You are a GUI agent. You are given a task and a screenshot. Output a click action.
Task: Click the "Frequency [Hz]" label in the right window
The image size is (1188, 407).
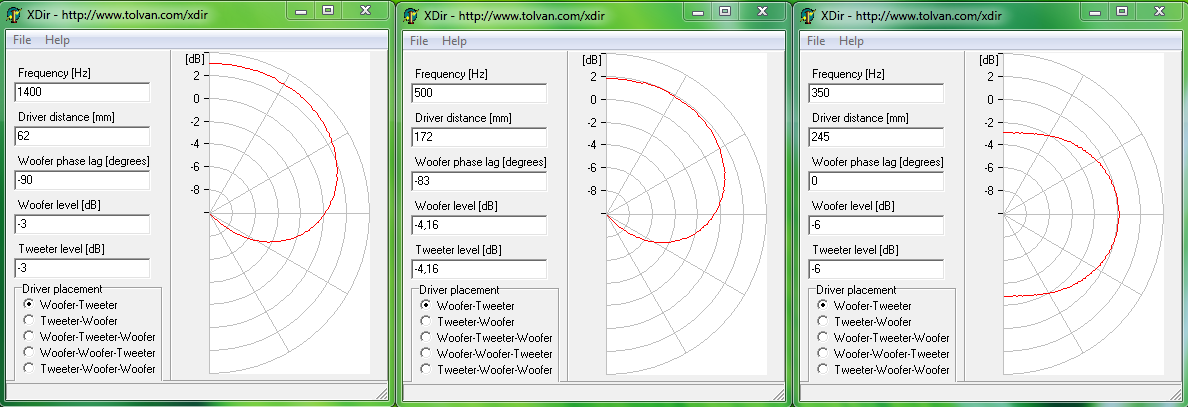pos(848,74)
